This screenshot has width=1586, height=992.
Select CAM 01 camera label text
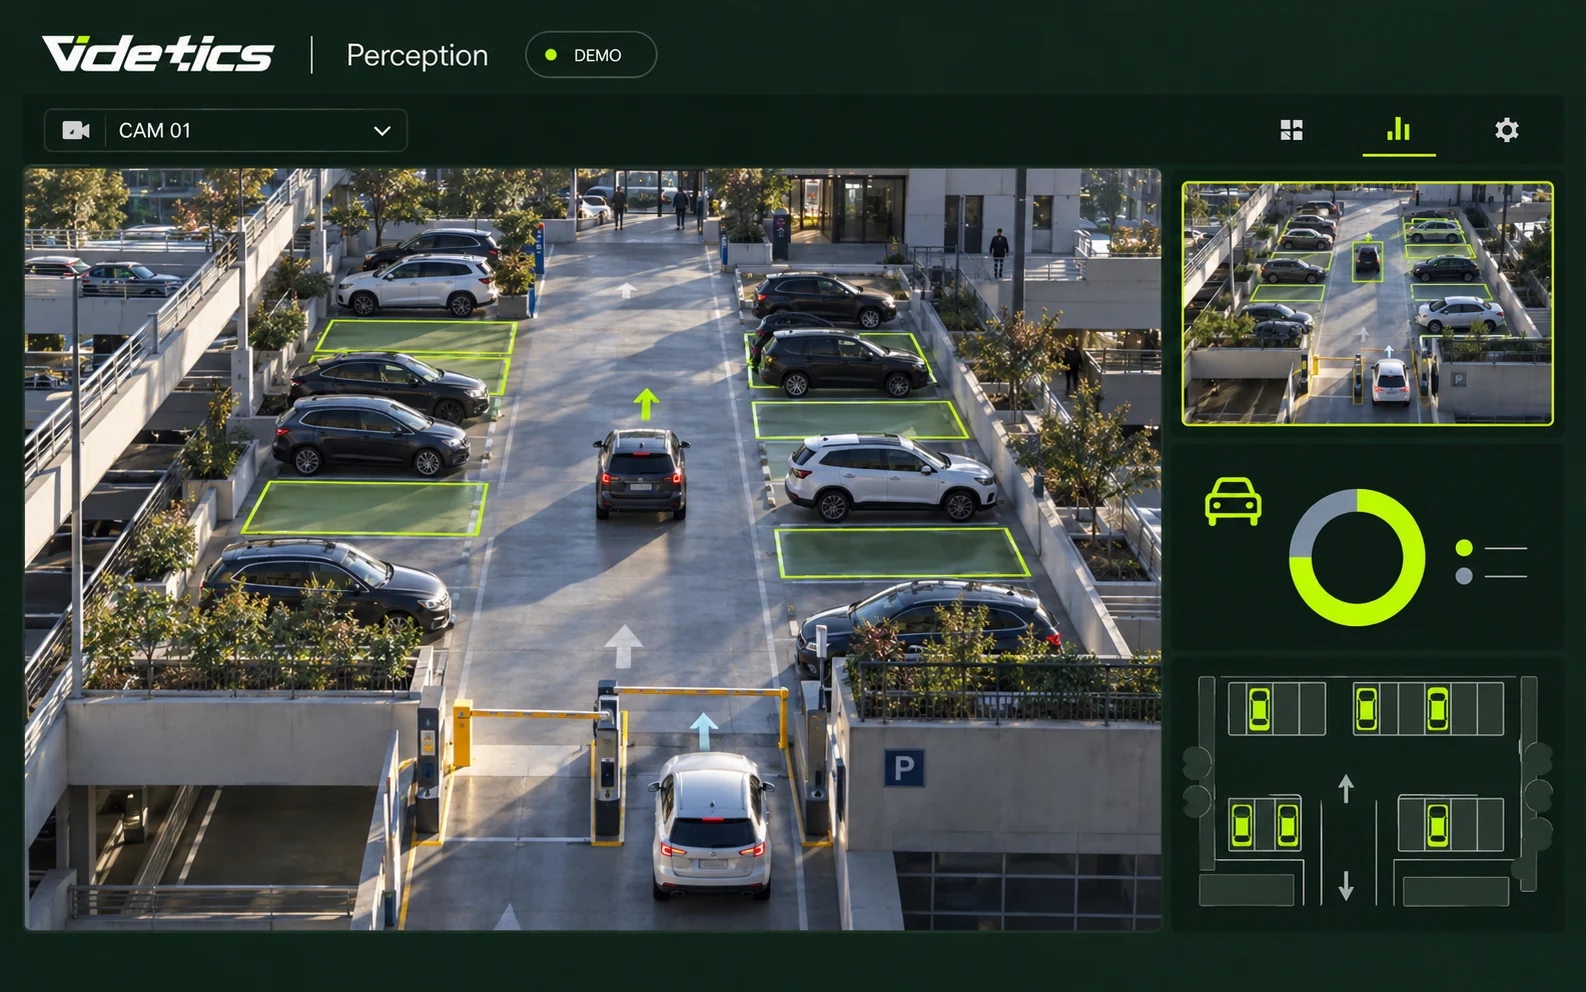tap(155, 131)
